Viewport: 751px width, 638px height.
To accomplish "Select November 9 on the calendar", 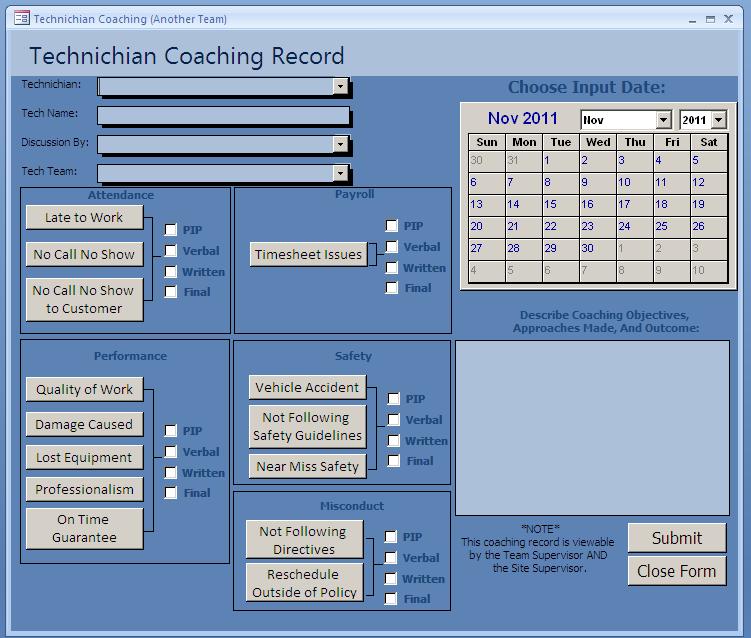I will (598, 183).
